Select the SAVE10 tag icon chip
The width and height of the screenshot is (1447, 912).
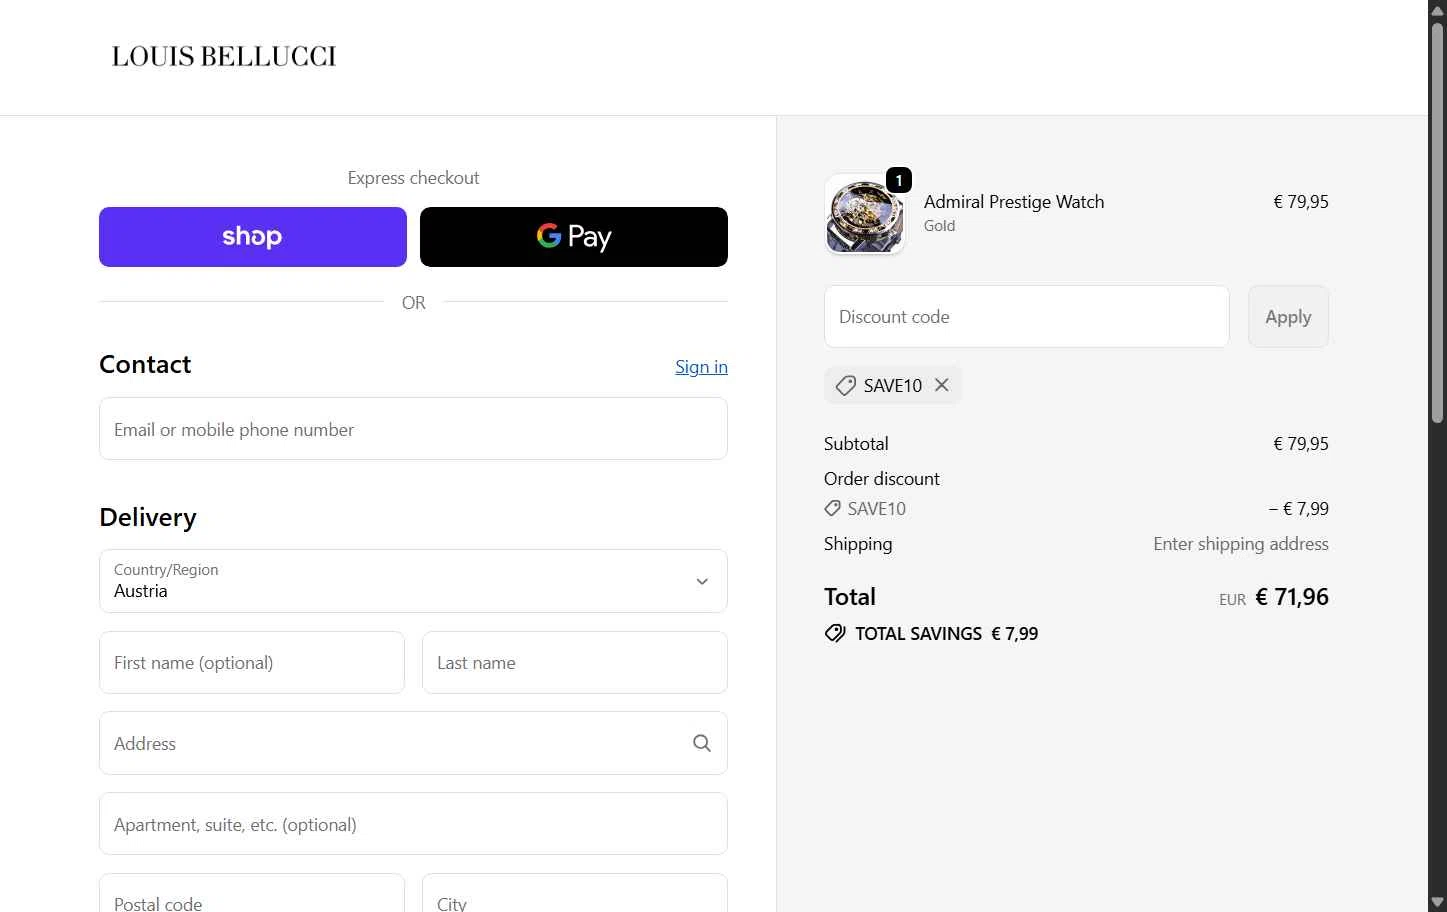[x=846, y=385]
